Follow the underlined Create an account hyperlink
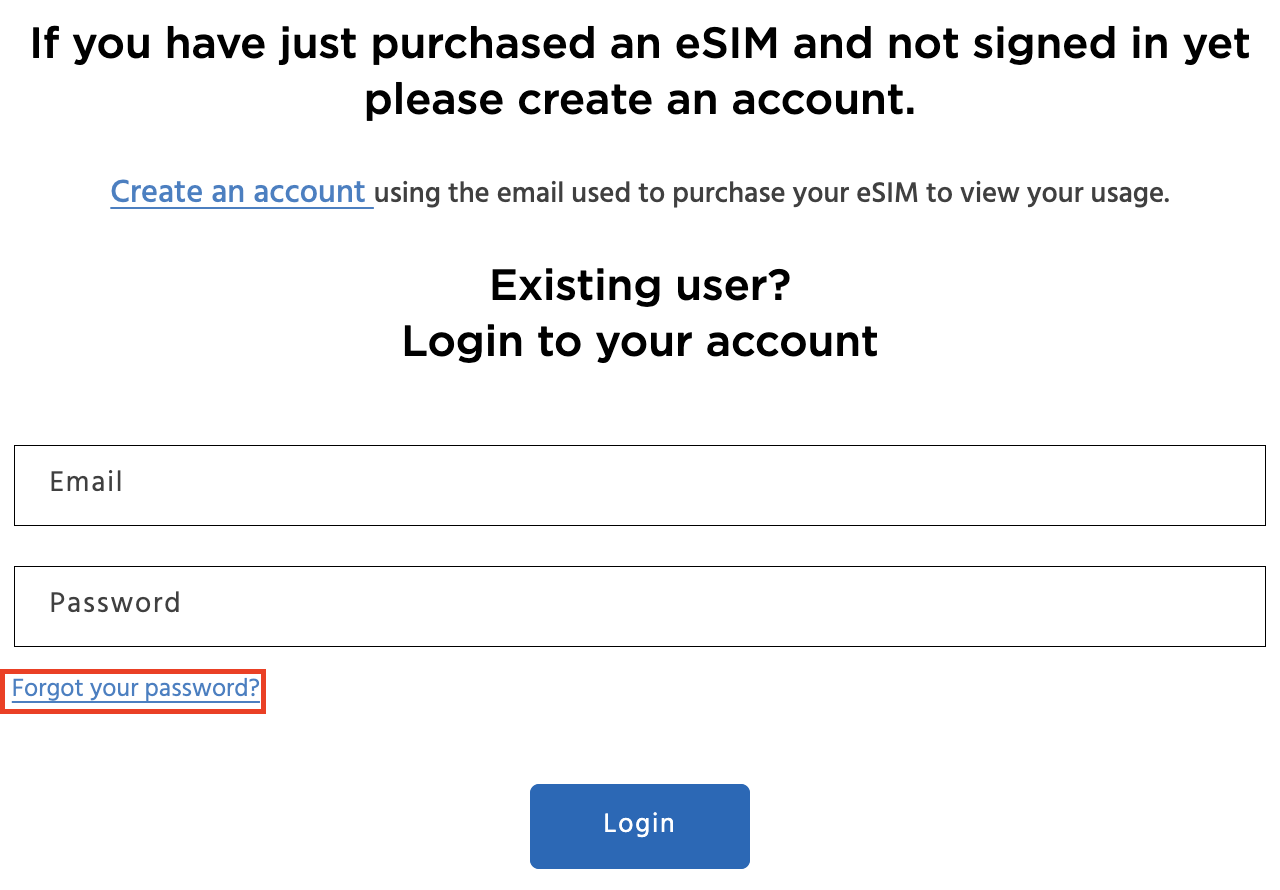 tap(239, 192)
